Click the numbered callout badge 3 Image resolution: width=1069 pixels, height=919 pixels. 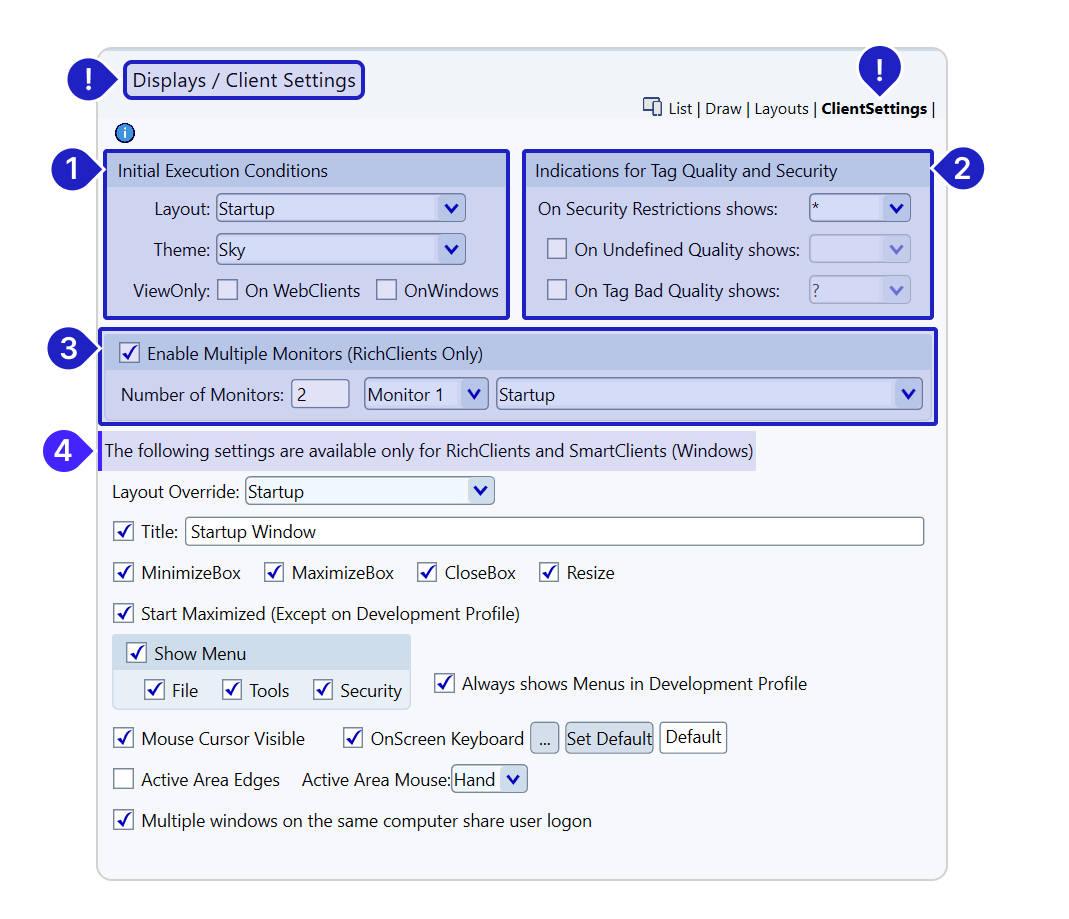tap(68, 349)
